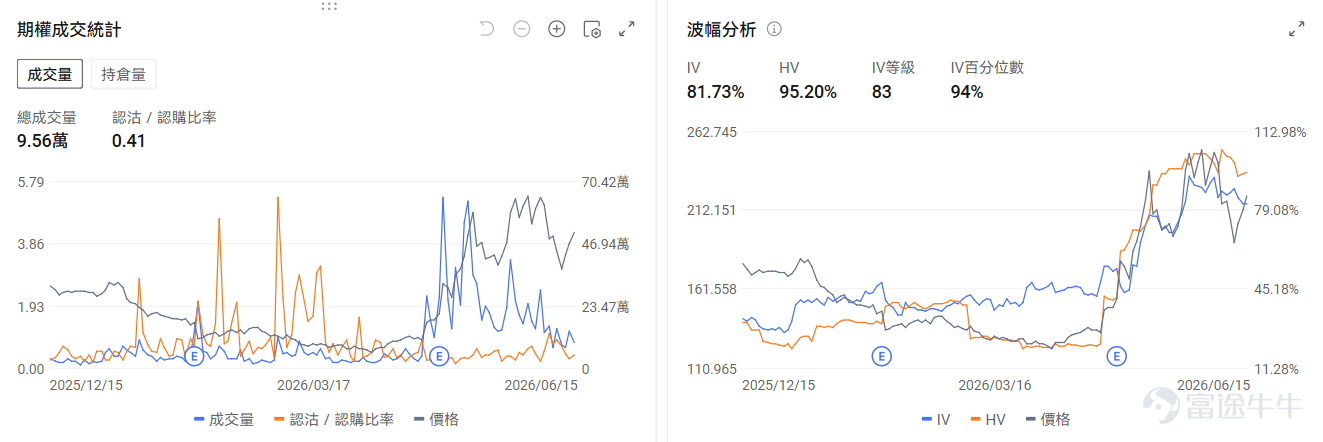Click the 46.94萬 volume axis label
The width and height of the screenshot is (1323, 442).
[605, 244]
